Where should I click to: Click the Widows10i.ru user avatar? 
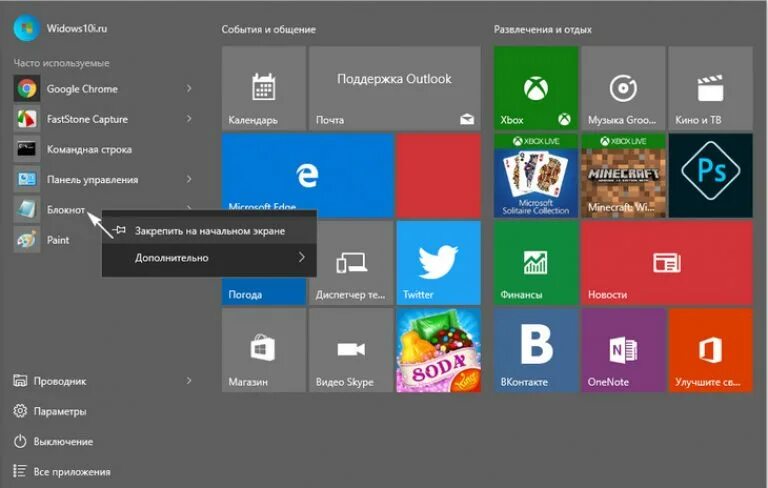pos(26,28)
